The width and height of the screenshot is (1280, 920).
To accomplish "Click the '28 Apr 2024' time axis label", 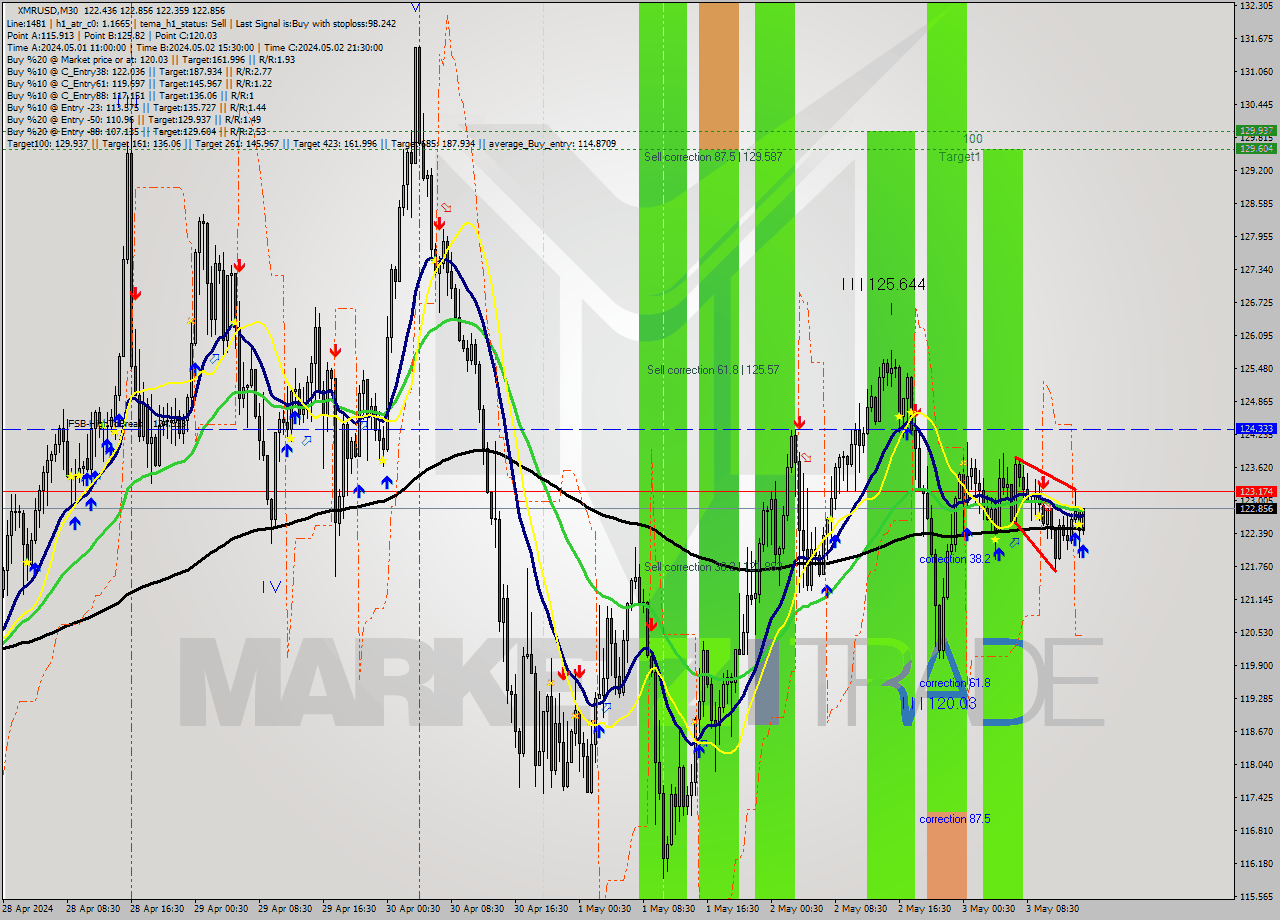I will click(x=29, y=909).
